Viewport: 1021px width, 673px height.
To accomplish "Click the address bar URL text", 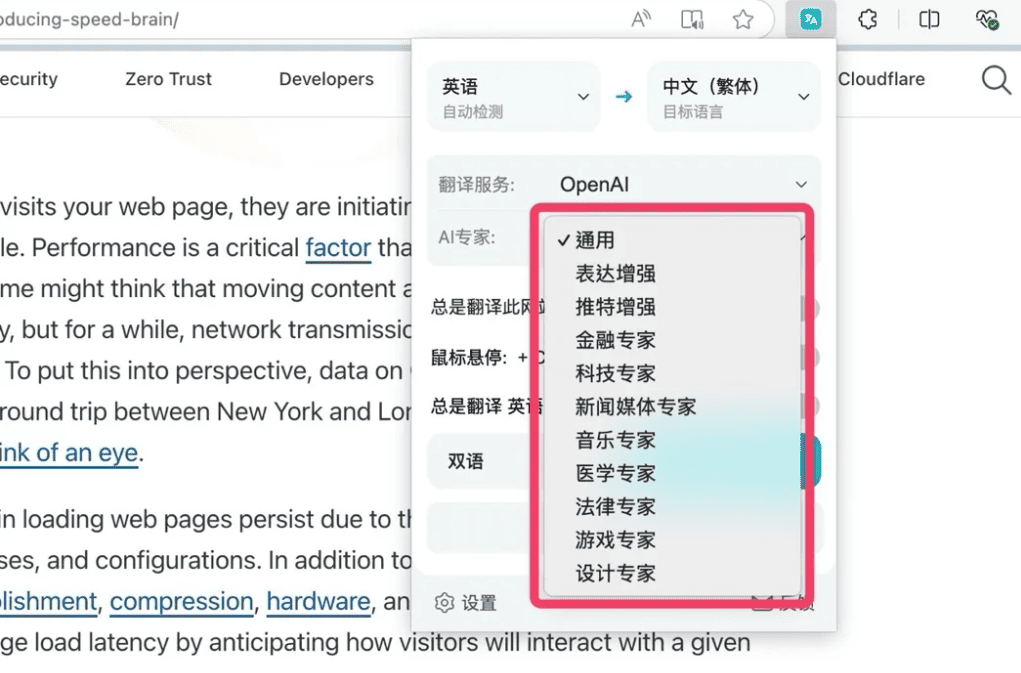I will tap(89, 20).
